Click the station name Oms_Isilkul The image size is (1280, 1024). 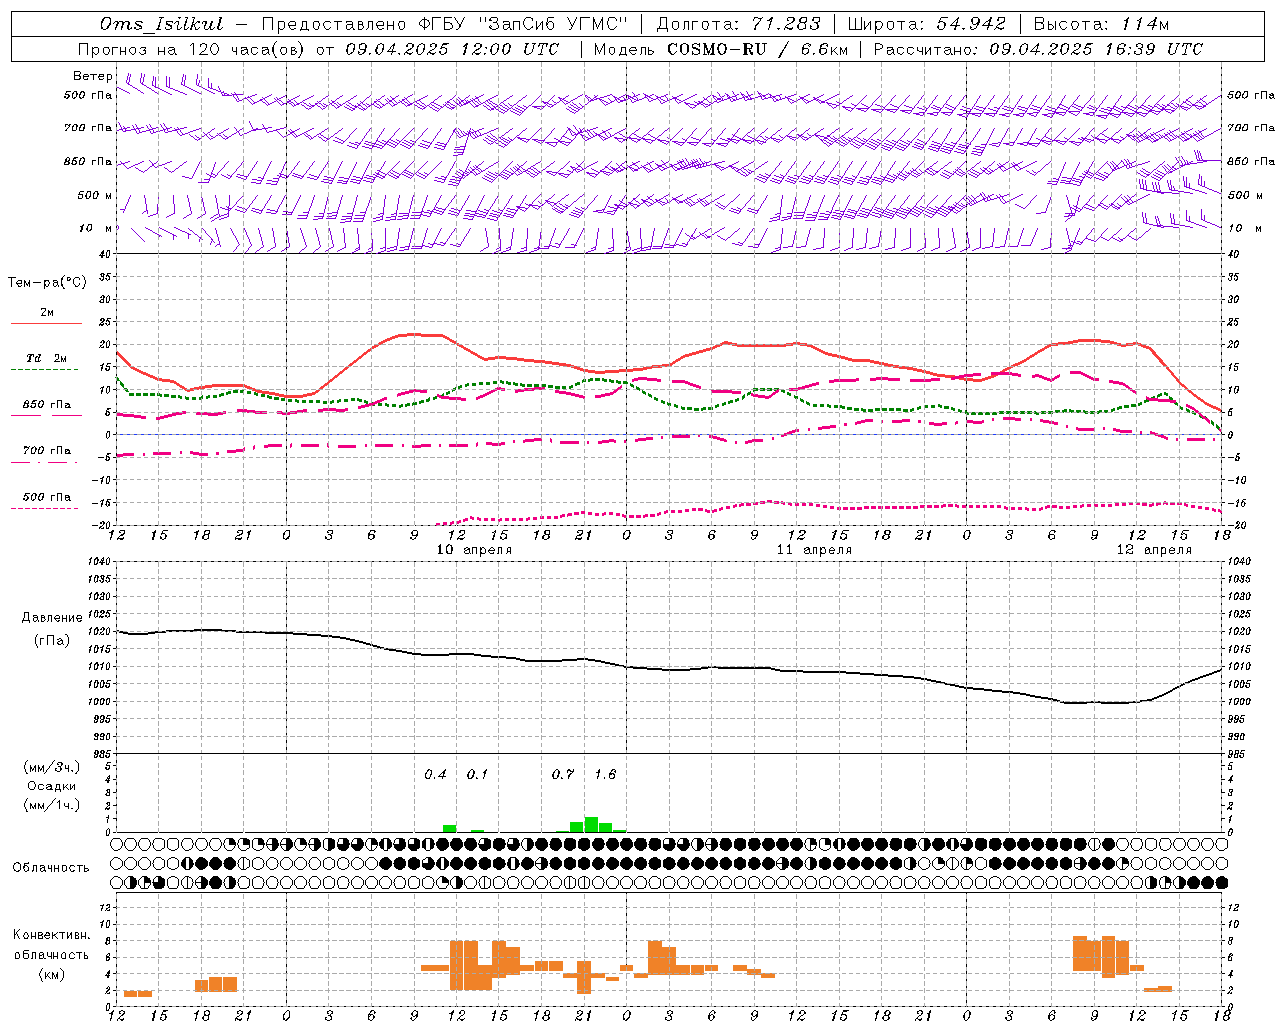[x=161, y=24]
